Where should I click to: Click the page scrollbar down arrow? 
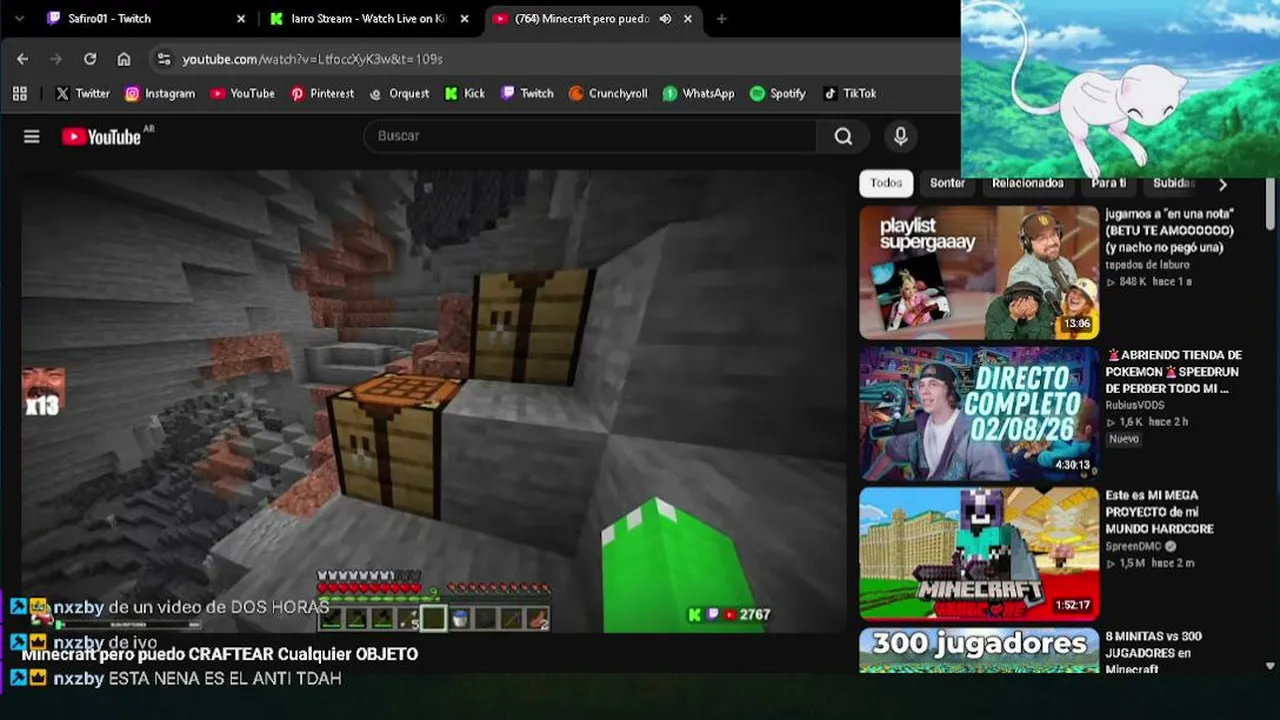[1271, 665]
